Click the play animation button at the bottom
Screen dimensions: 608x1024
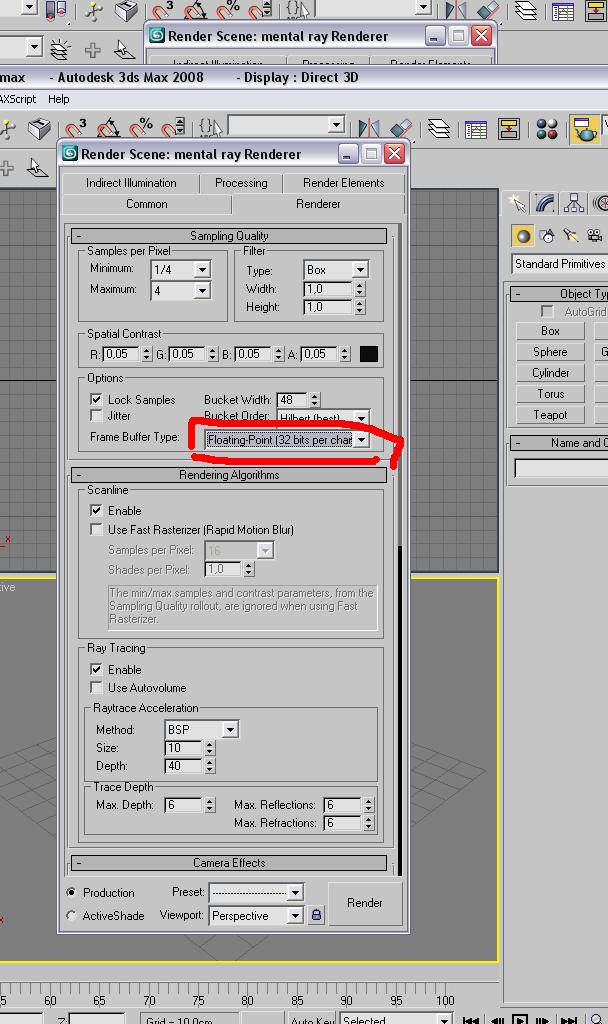pos(520,1019)
